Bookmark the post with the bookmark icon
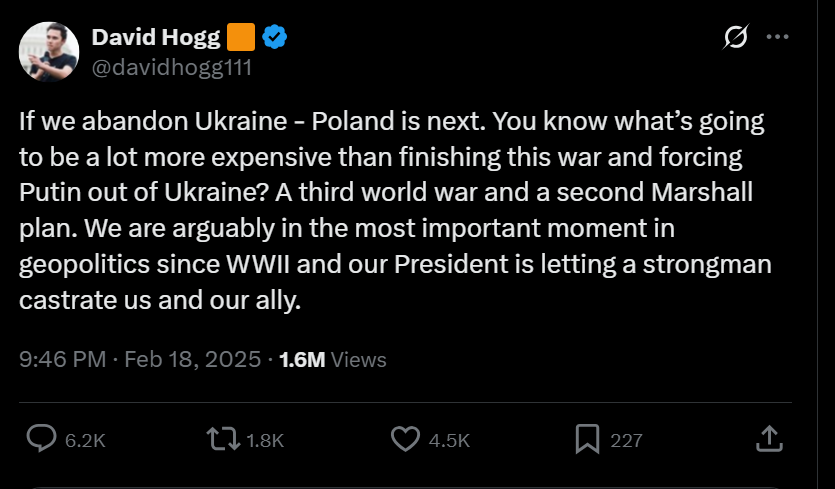This screenshot has height=489, width=835. click(x=587, y=439)
